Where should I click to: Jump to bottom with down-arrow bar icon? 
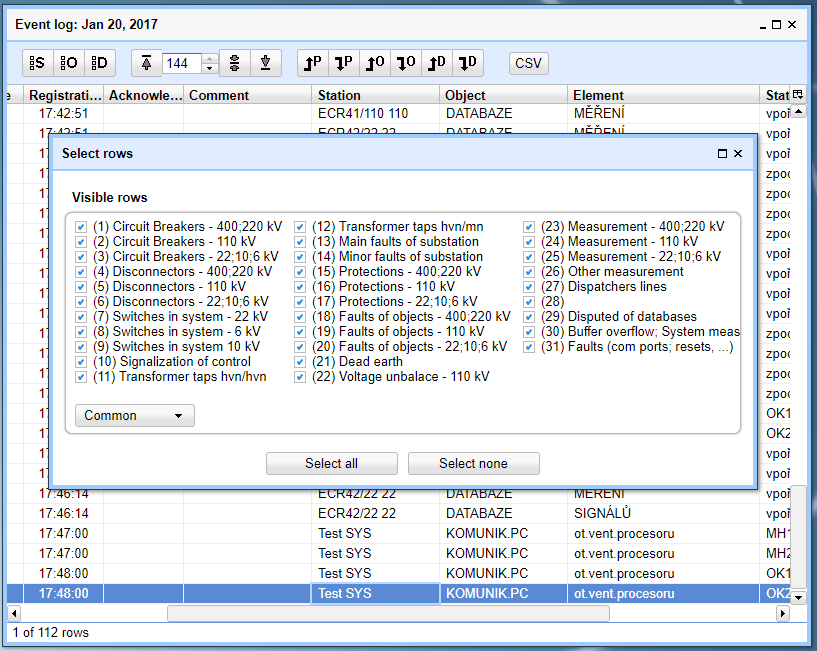(266, 63)
